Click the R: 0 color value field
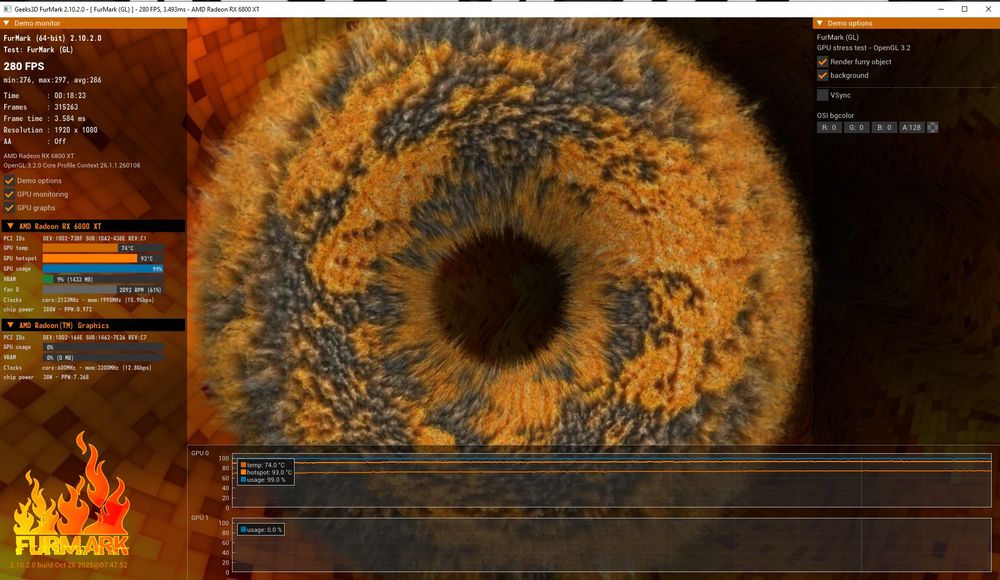Screen dimensions: 1000x580 pos(829,128)
